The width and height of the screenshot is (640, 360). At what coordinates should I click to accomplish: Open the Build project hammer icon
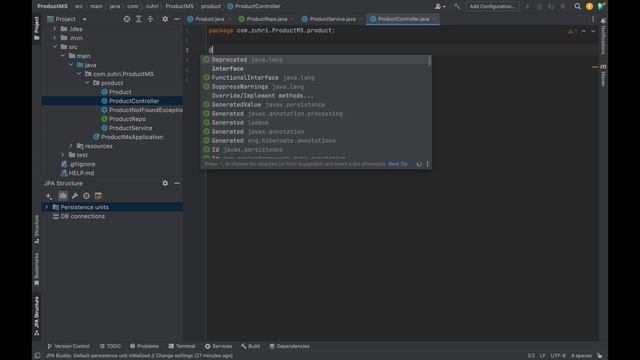coord(457,6)
